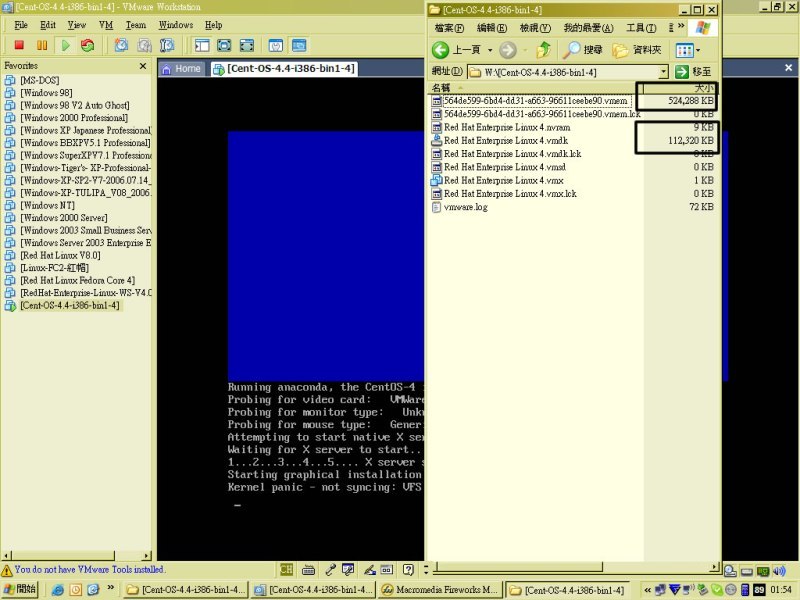The height and width of the screenshot is (600, 800).
Task: Open VM menu in VMware Workstation
Action: tap(106, 25)
